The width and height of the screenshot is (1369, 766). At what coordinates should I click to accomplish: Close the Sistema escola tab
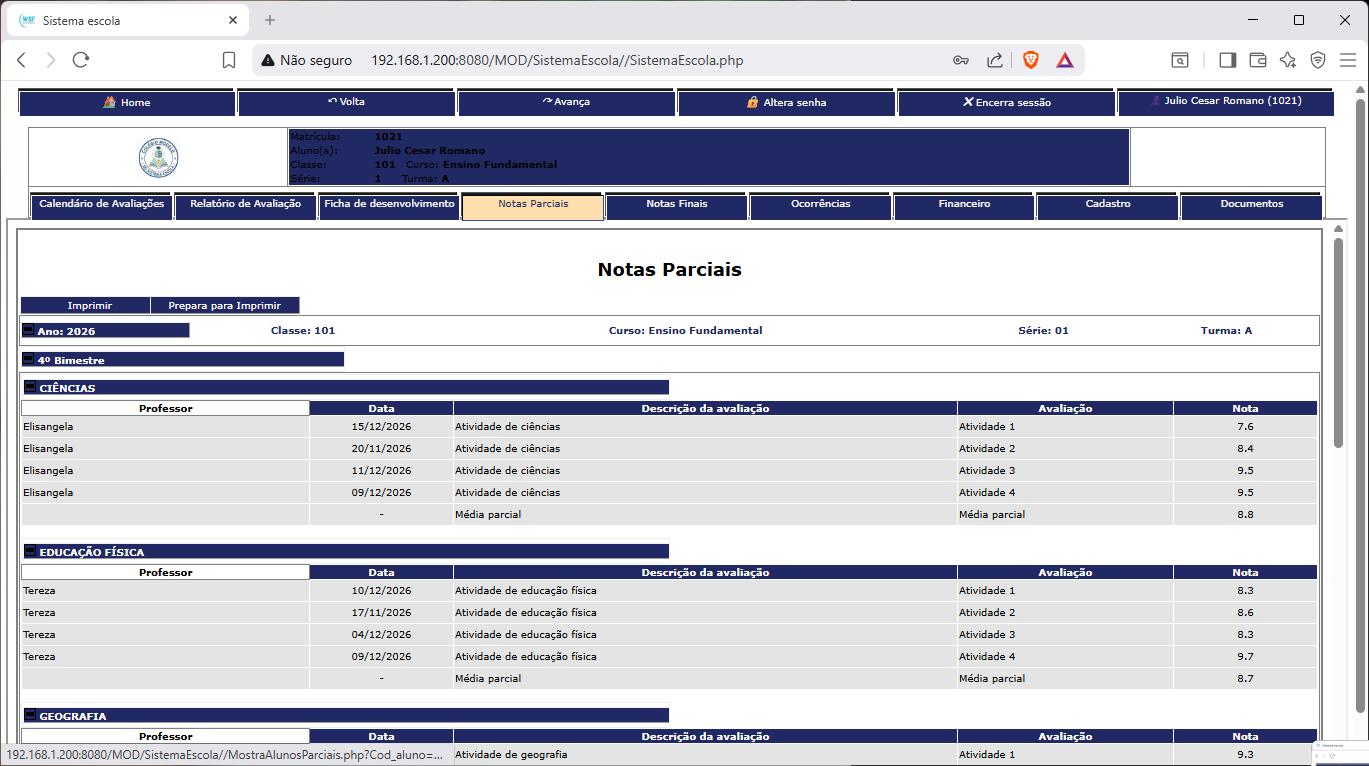point(233,20)
